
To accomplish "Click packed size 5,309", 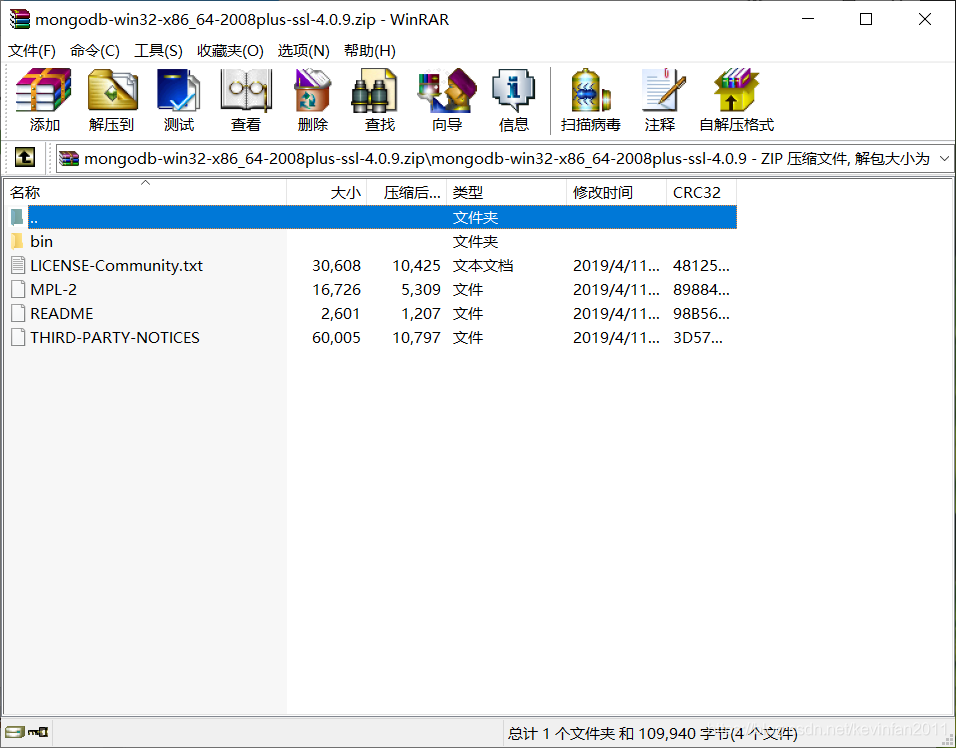I will [421, 290].
